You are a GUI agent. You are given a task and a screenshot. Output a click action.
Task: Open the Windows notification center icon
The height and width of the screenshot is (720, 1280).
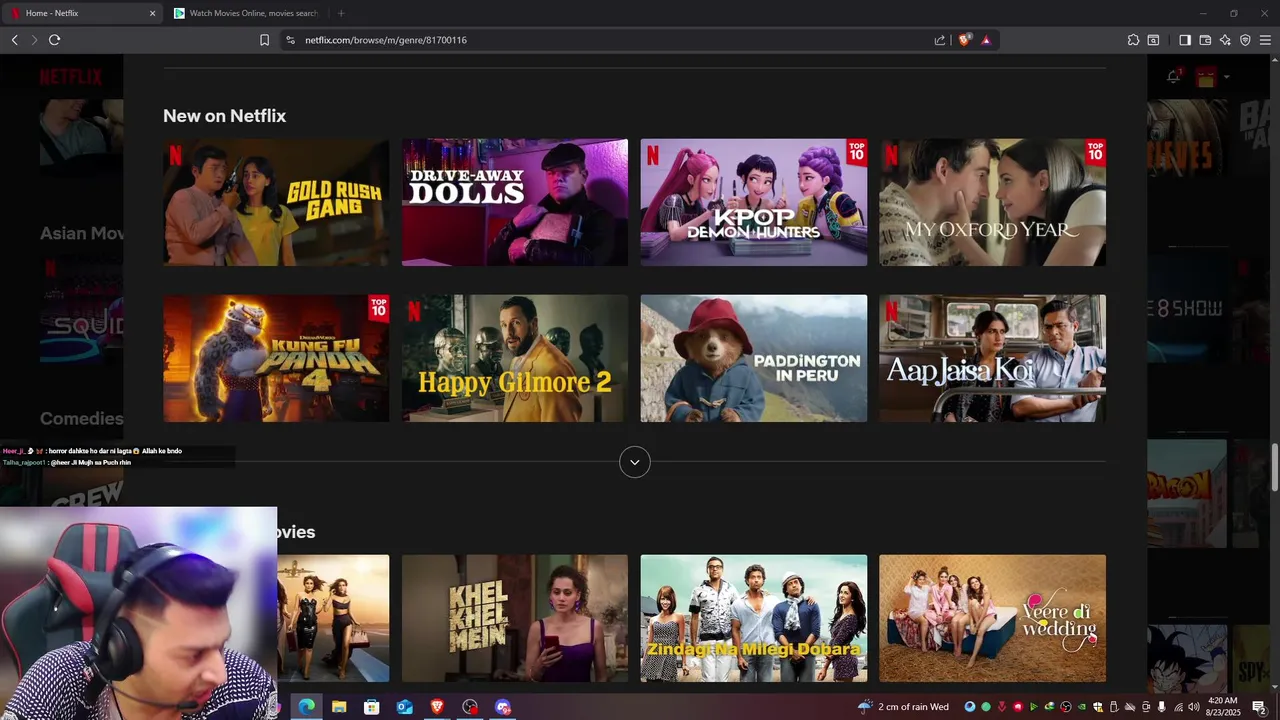coord(1259,707)
